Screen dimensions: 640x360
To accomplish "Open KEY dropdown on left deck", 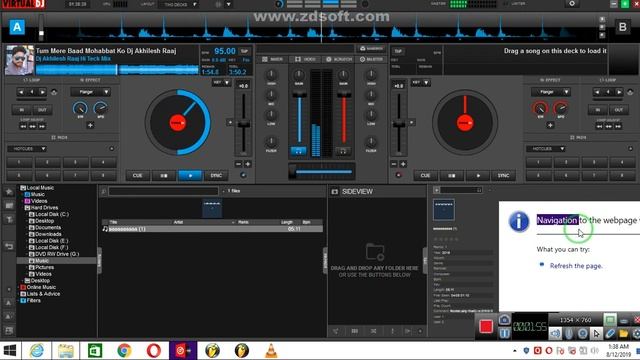I will (221, 83).
